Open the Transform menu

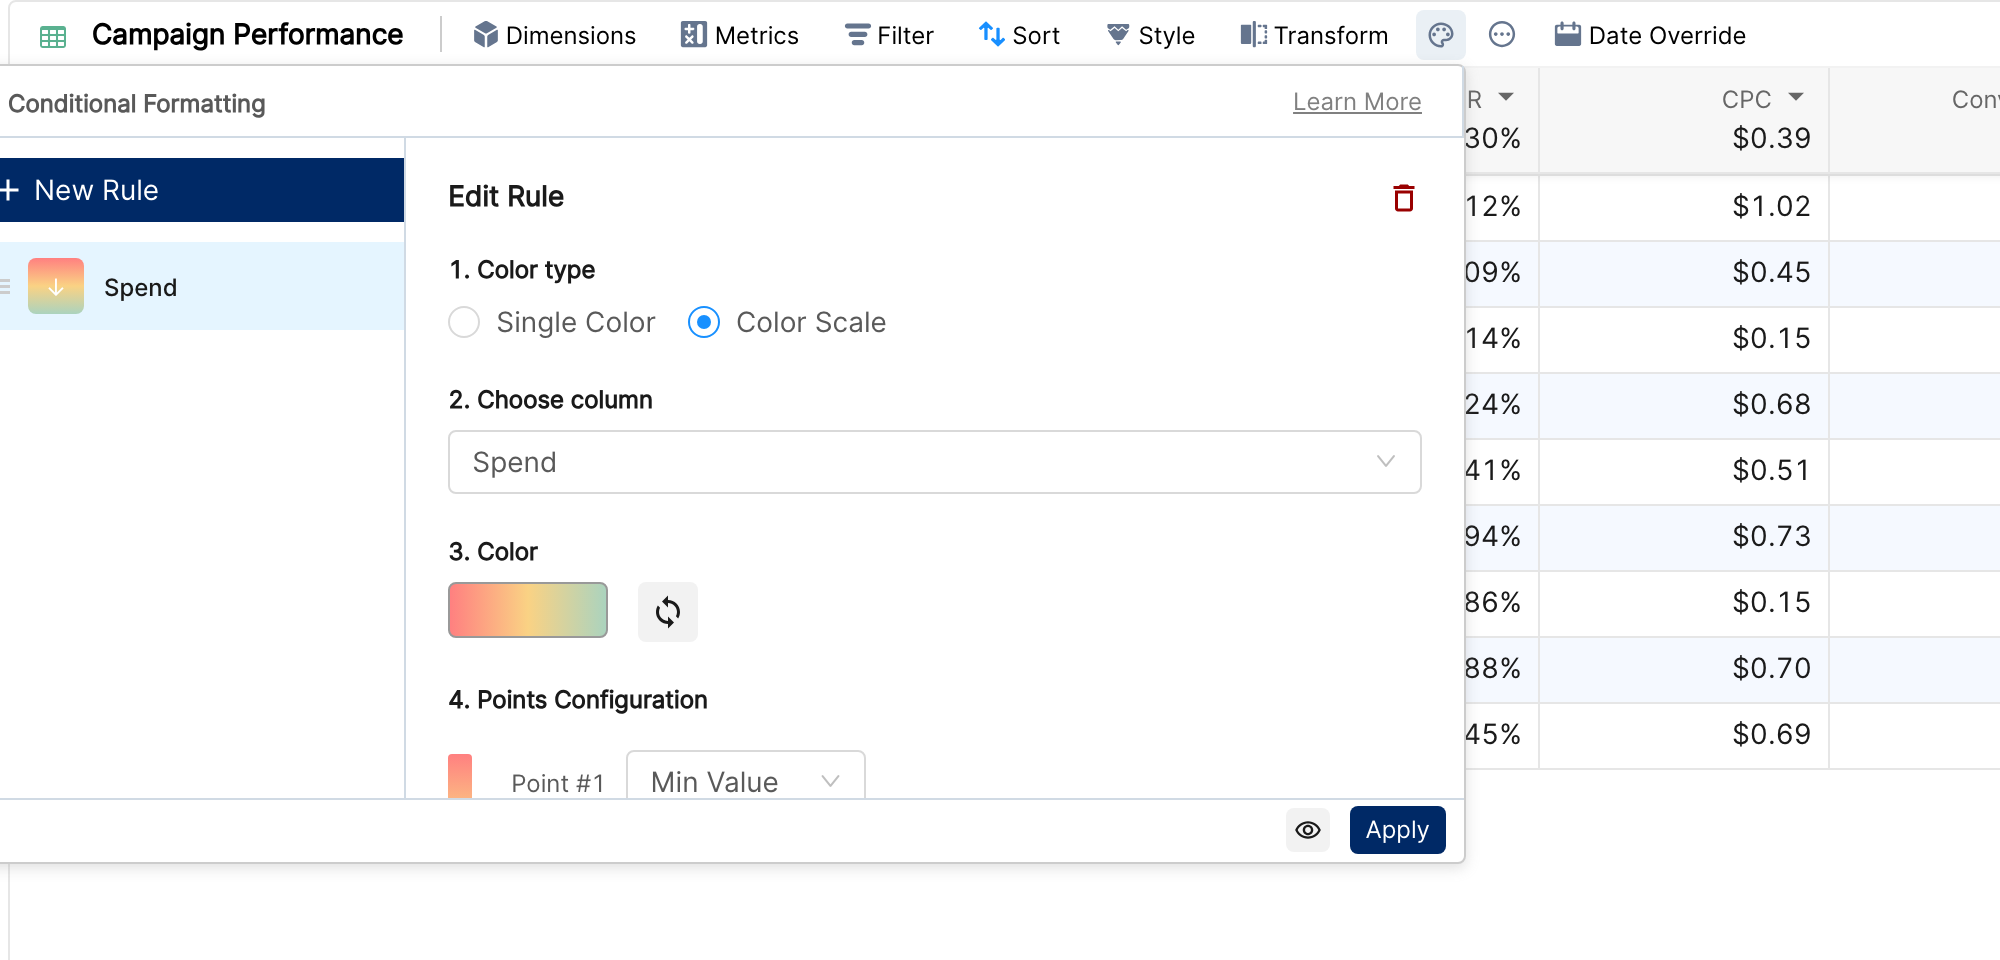[x=1314, y=35]
